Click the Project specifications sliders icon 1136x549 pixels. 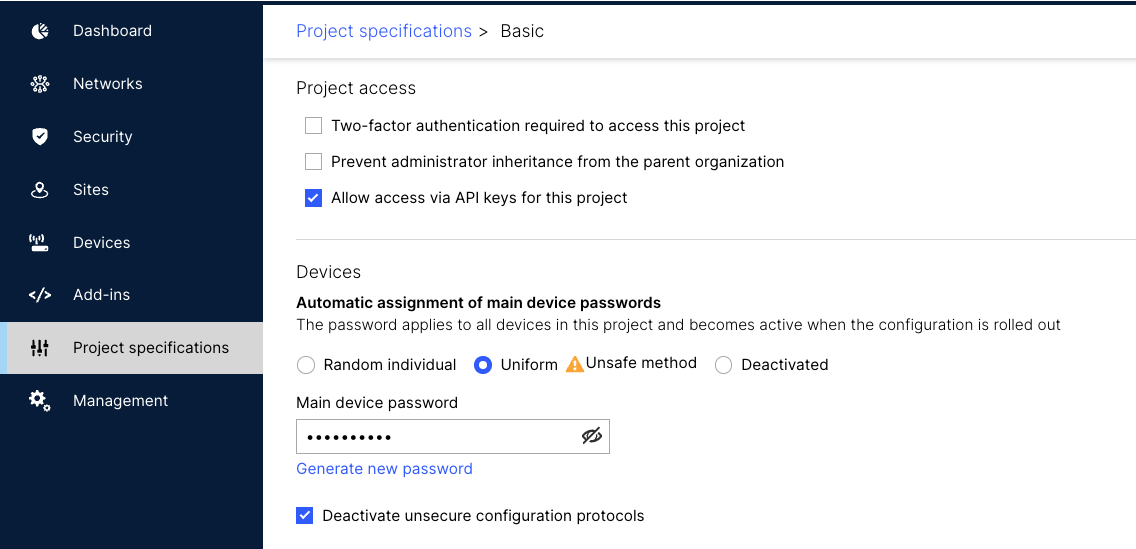(40, 348)
